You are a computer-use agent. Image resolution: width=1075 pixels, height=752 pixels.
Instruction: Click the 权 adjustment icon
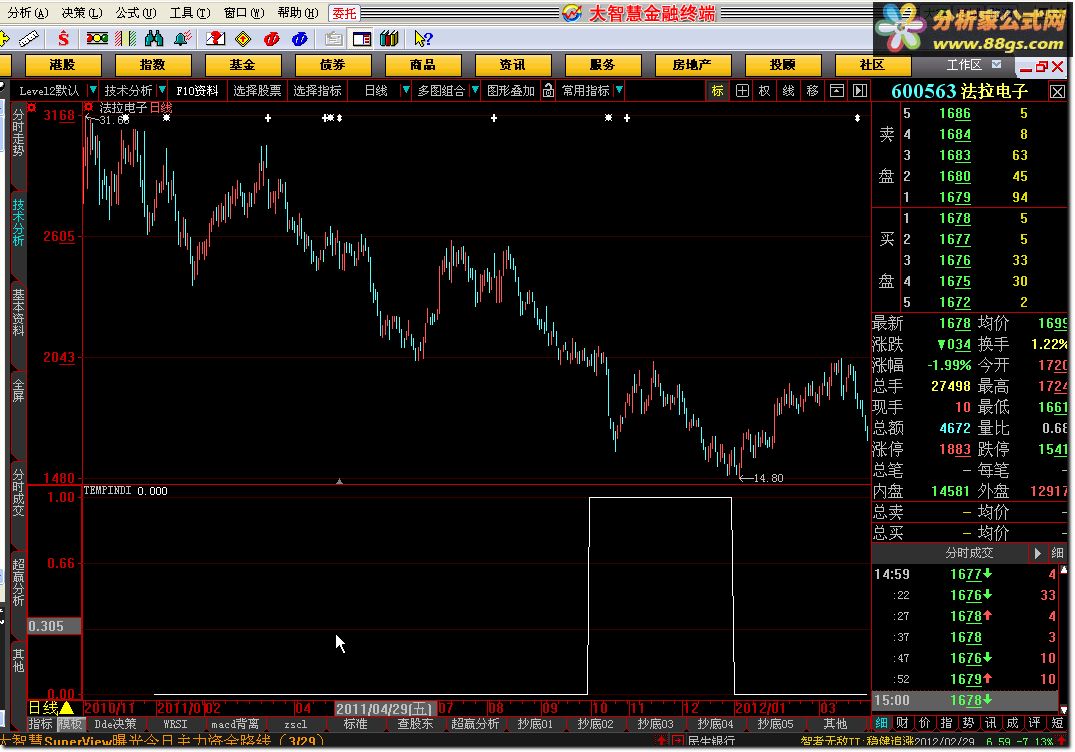point(764,90)
